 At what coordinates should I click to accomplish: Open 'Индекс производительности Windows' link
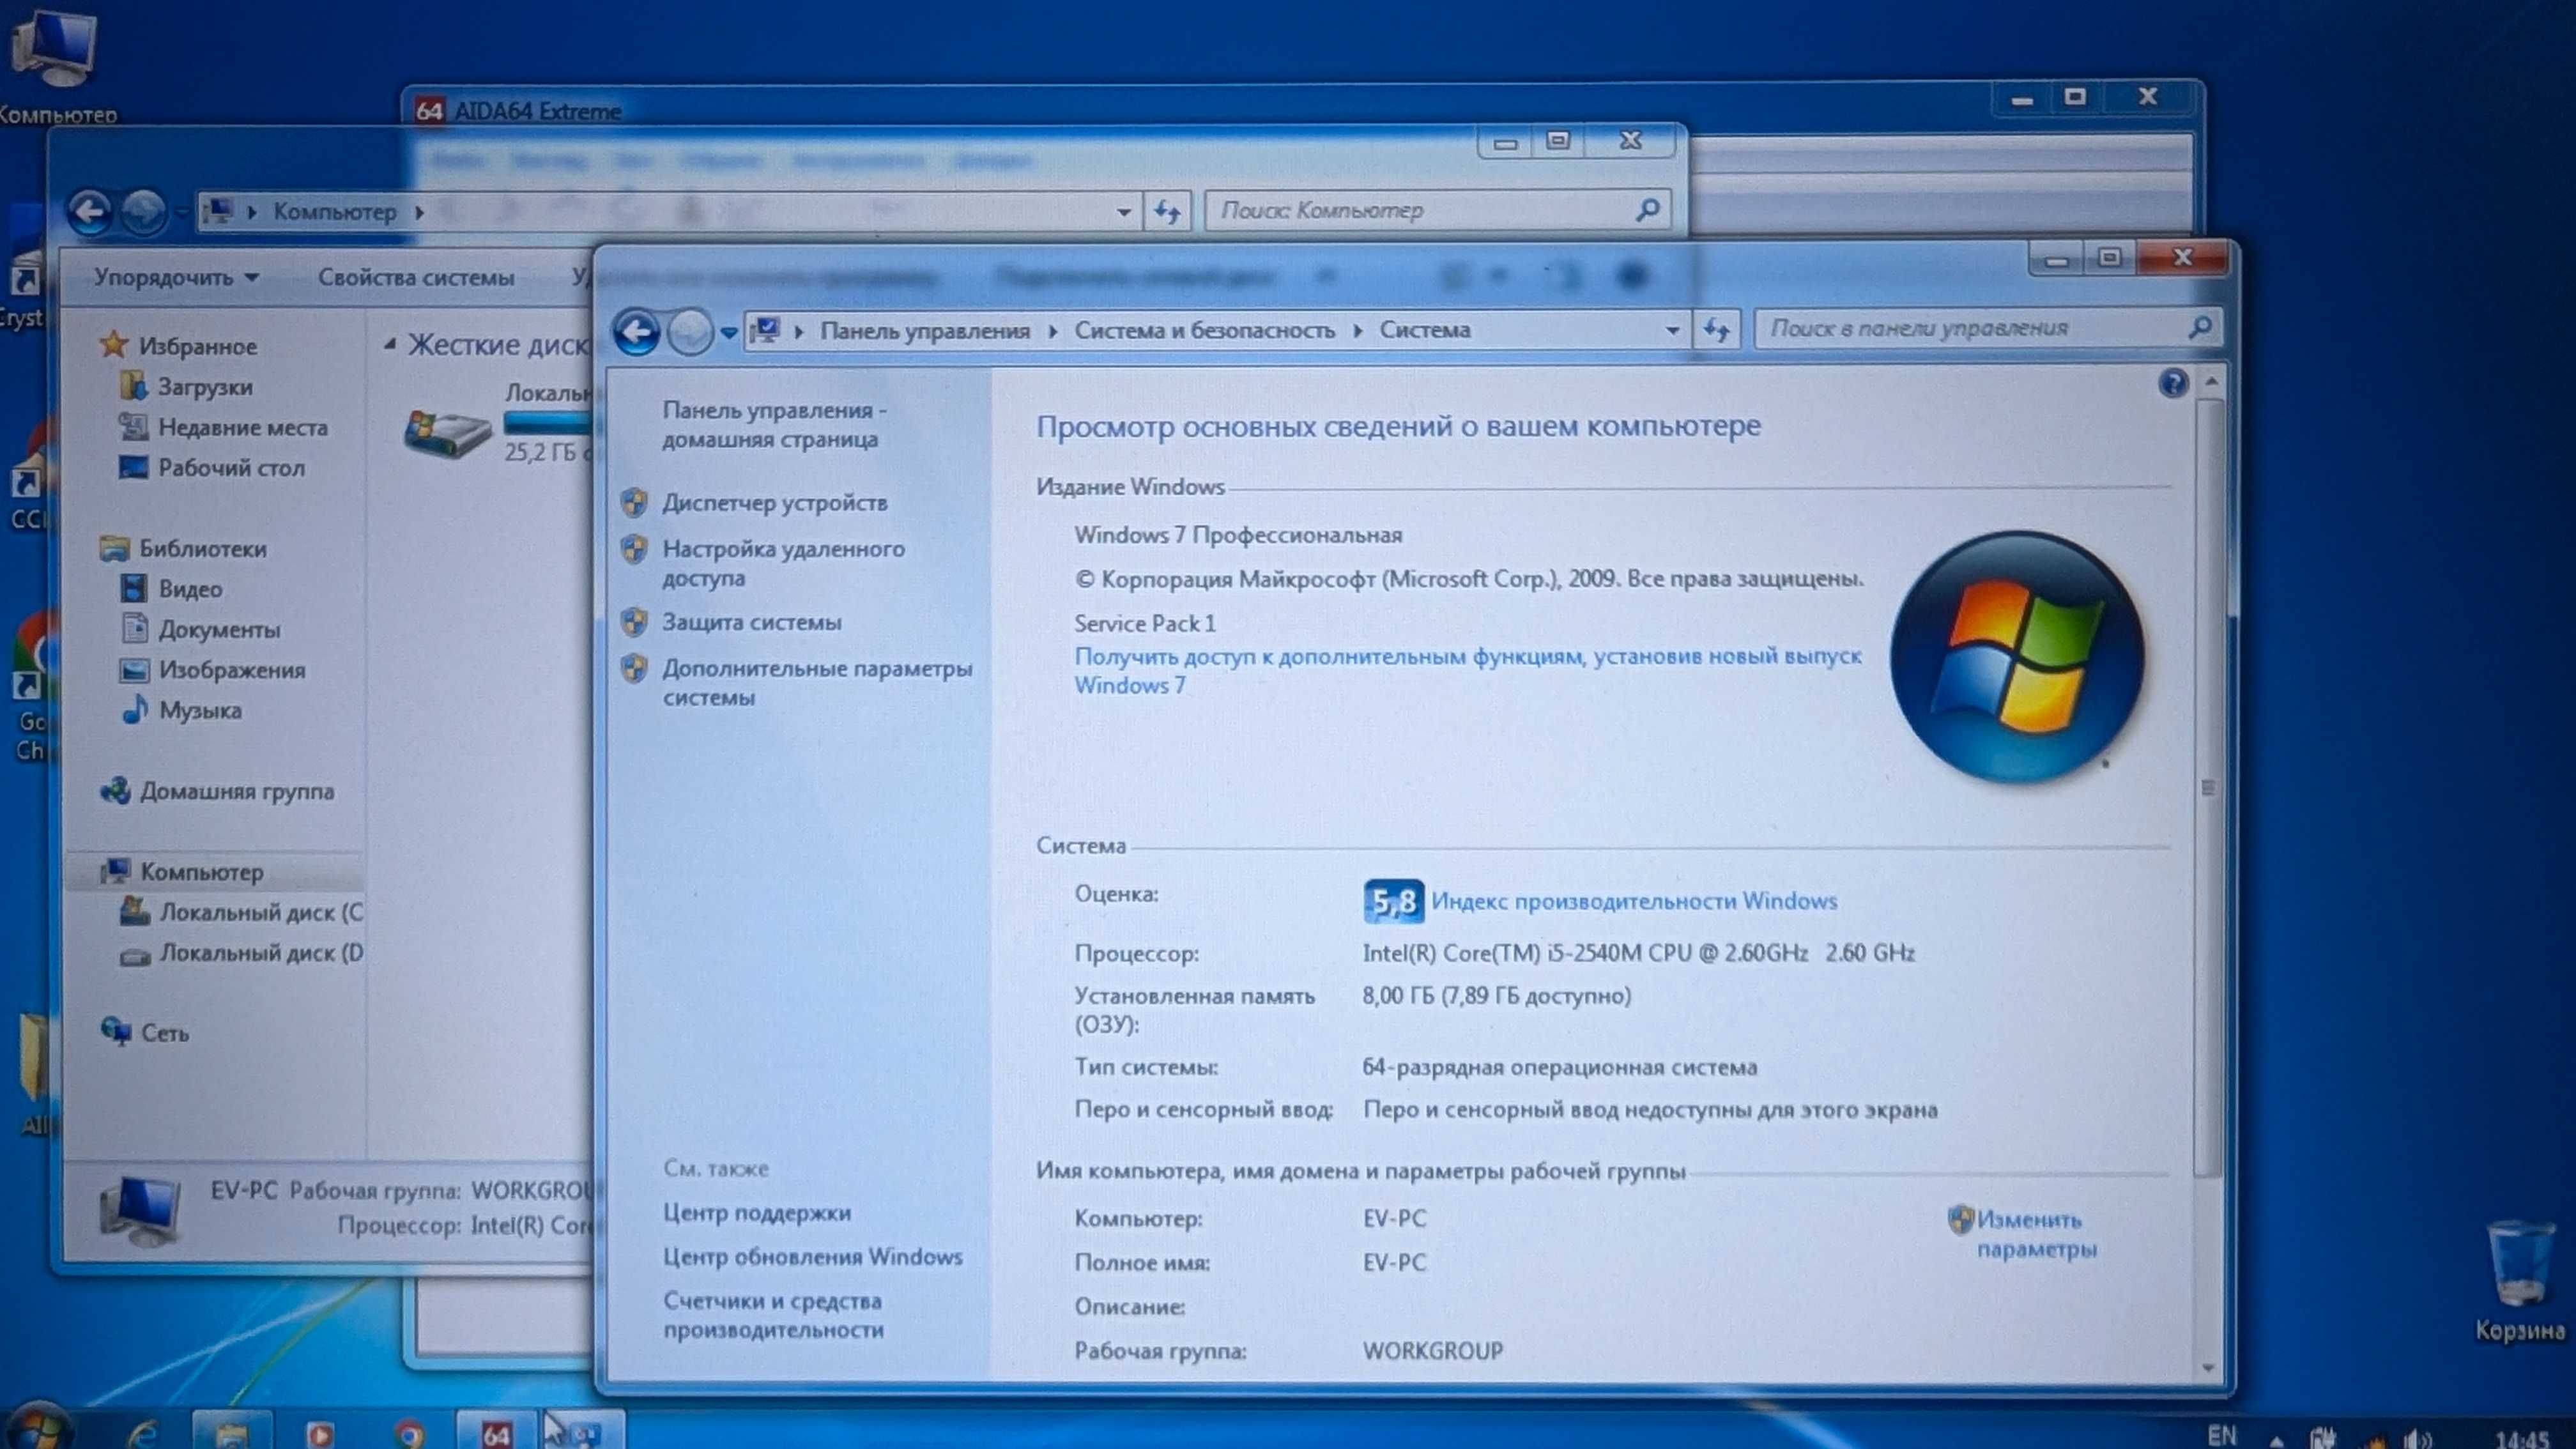[x=1634, y=901]
